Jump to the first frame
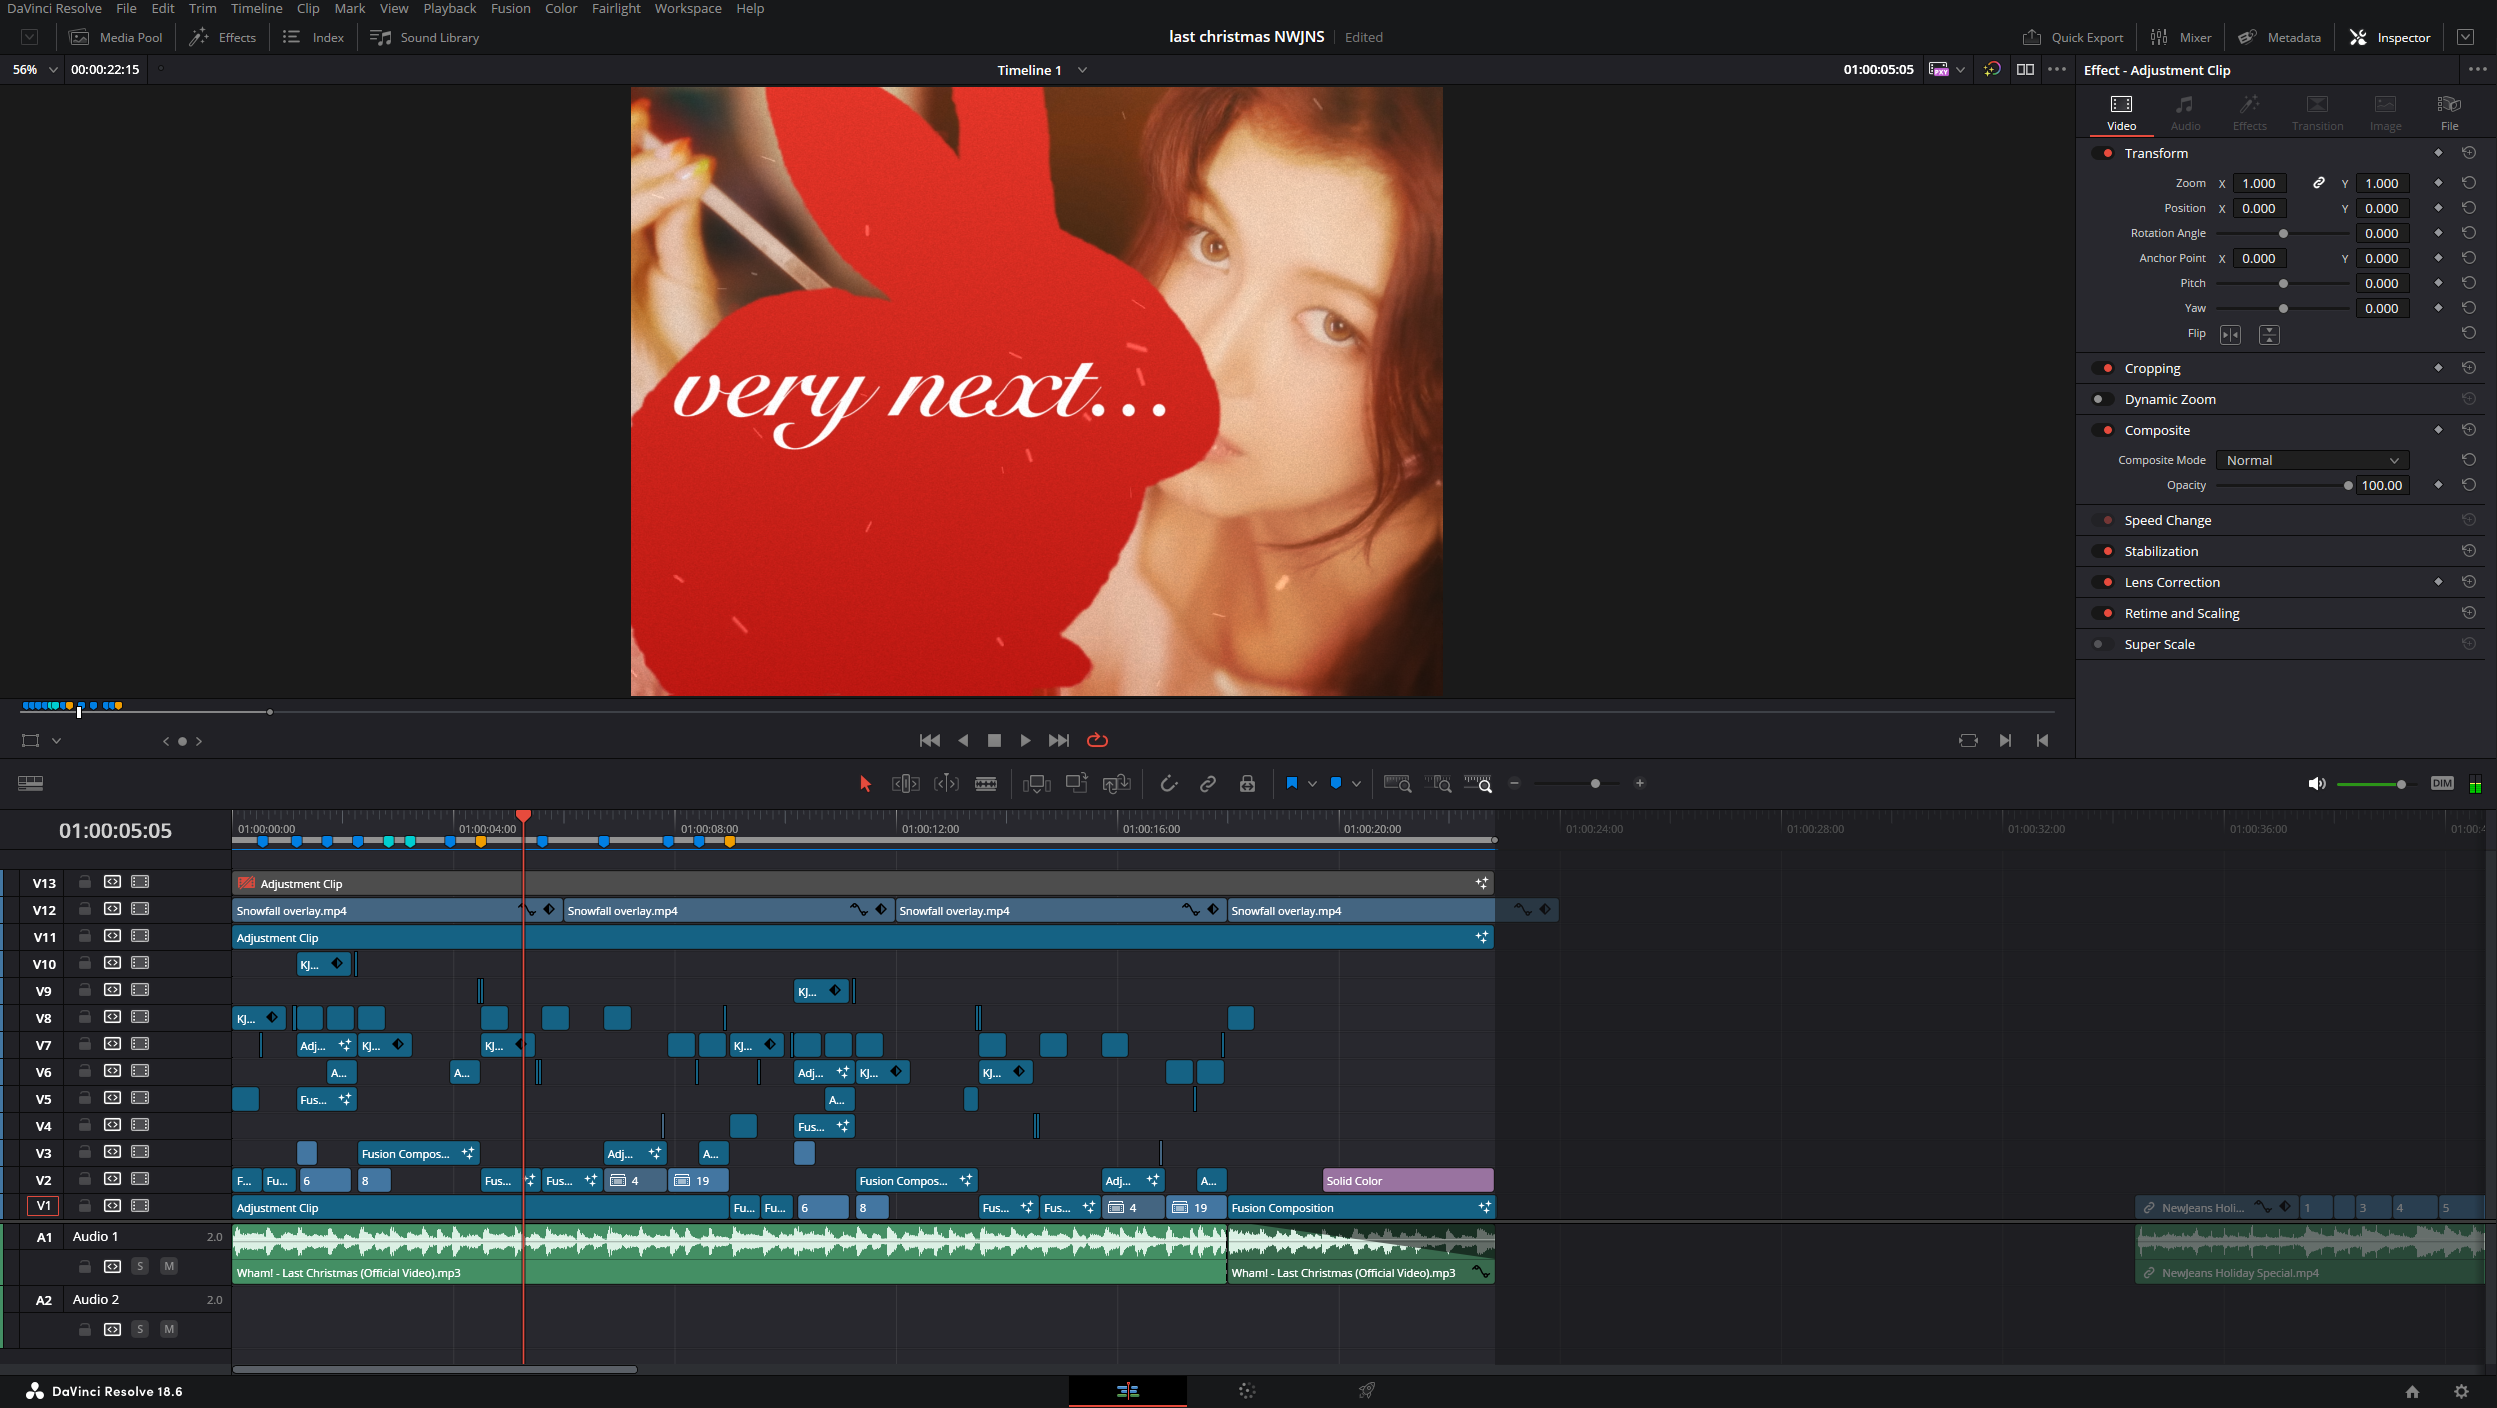Viewport: 2497px width, 1408px height. click(x=930, y=740)
